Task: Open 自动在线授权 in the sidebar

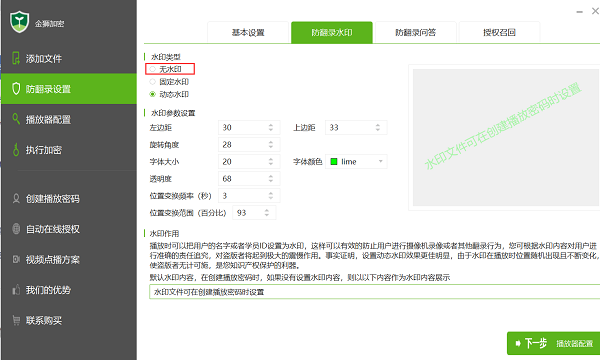Action: 69,229
